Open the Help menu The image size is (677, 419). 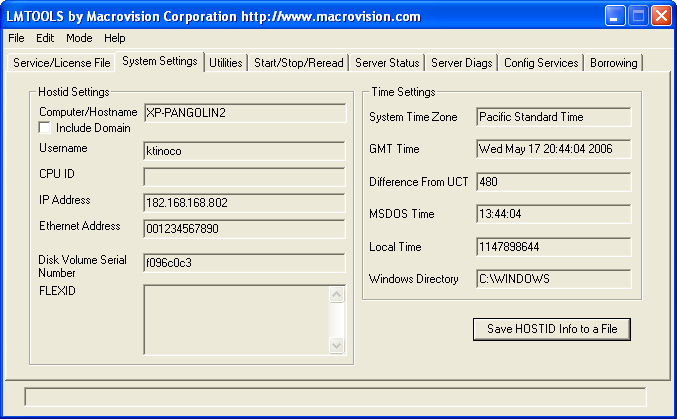[x=115, y=38]
